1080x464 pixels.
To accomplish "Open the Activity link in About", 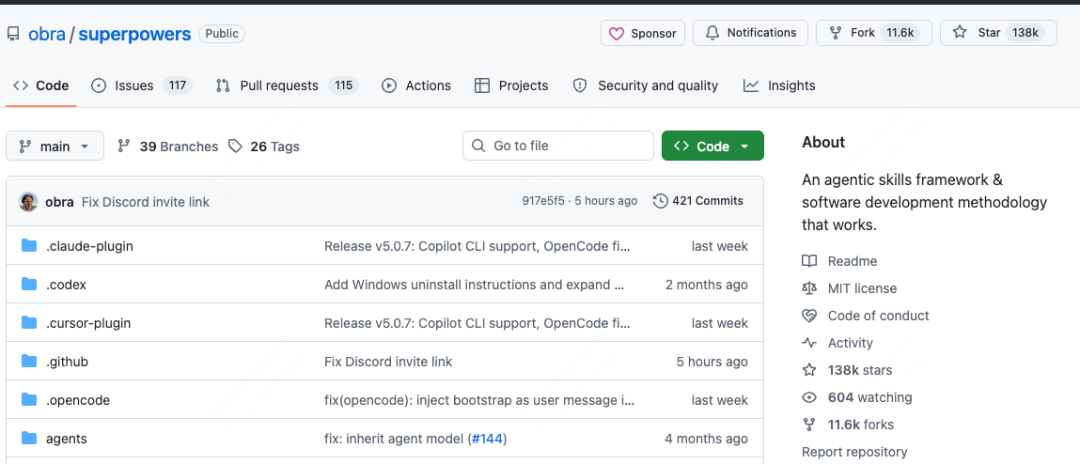I will (x=850, y=343).
